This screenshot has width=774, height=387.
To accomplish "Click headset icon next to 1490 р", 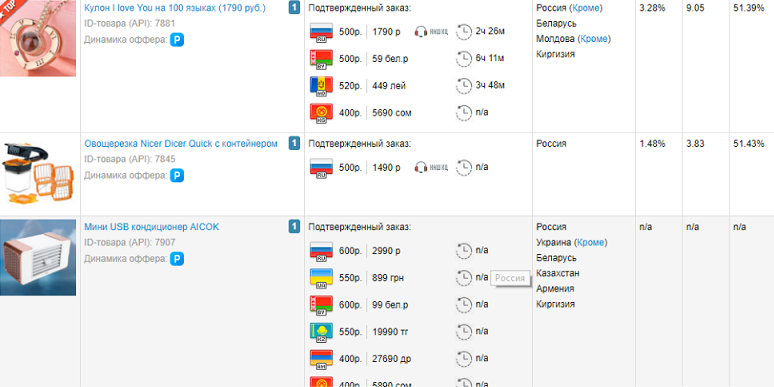I will point(421,167).
